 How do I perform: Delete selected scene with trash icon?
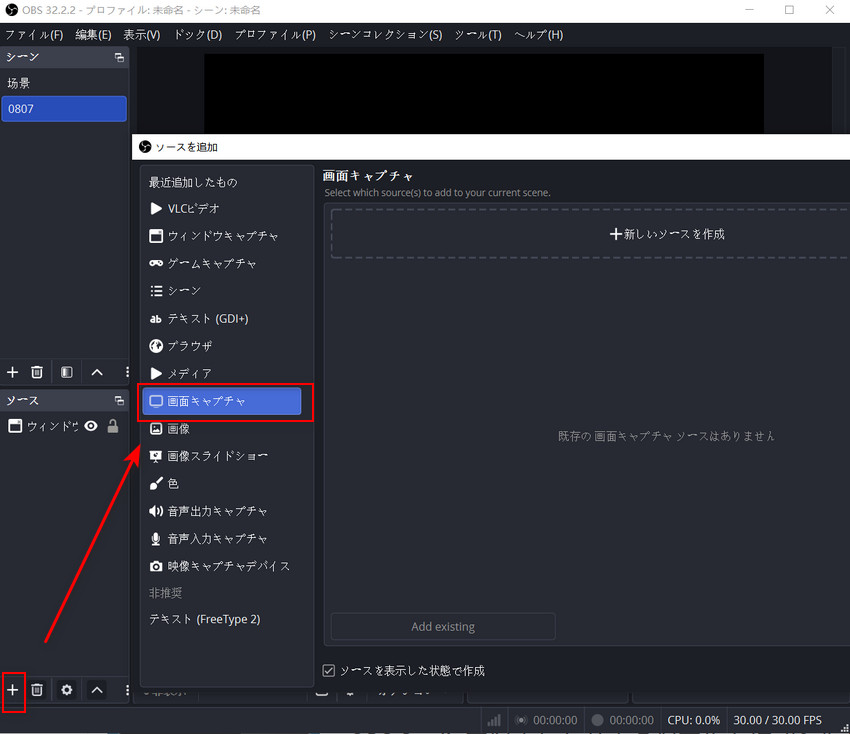(37, 372)
